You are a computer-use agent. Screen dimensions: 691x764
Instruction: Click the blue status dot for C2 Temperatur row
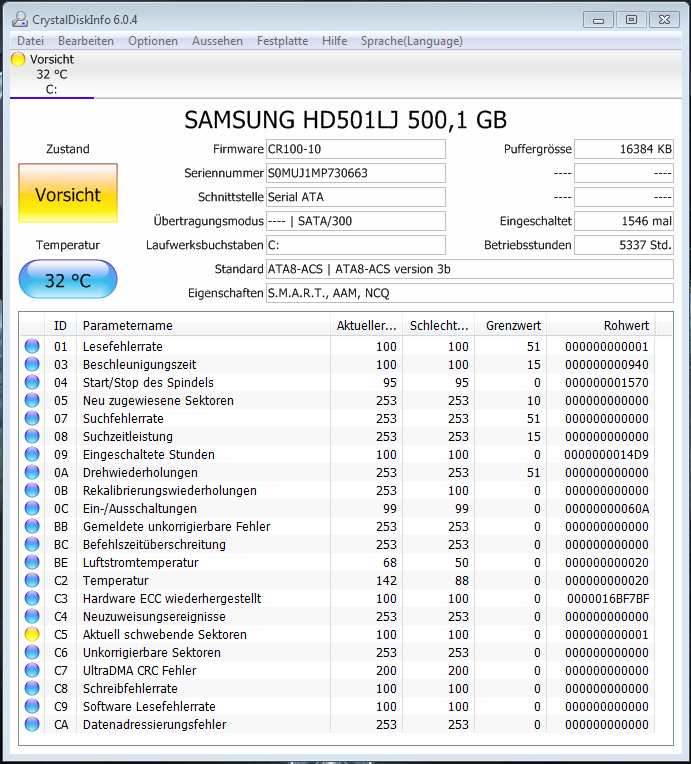tap(32, 580)
